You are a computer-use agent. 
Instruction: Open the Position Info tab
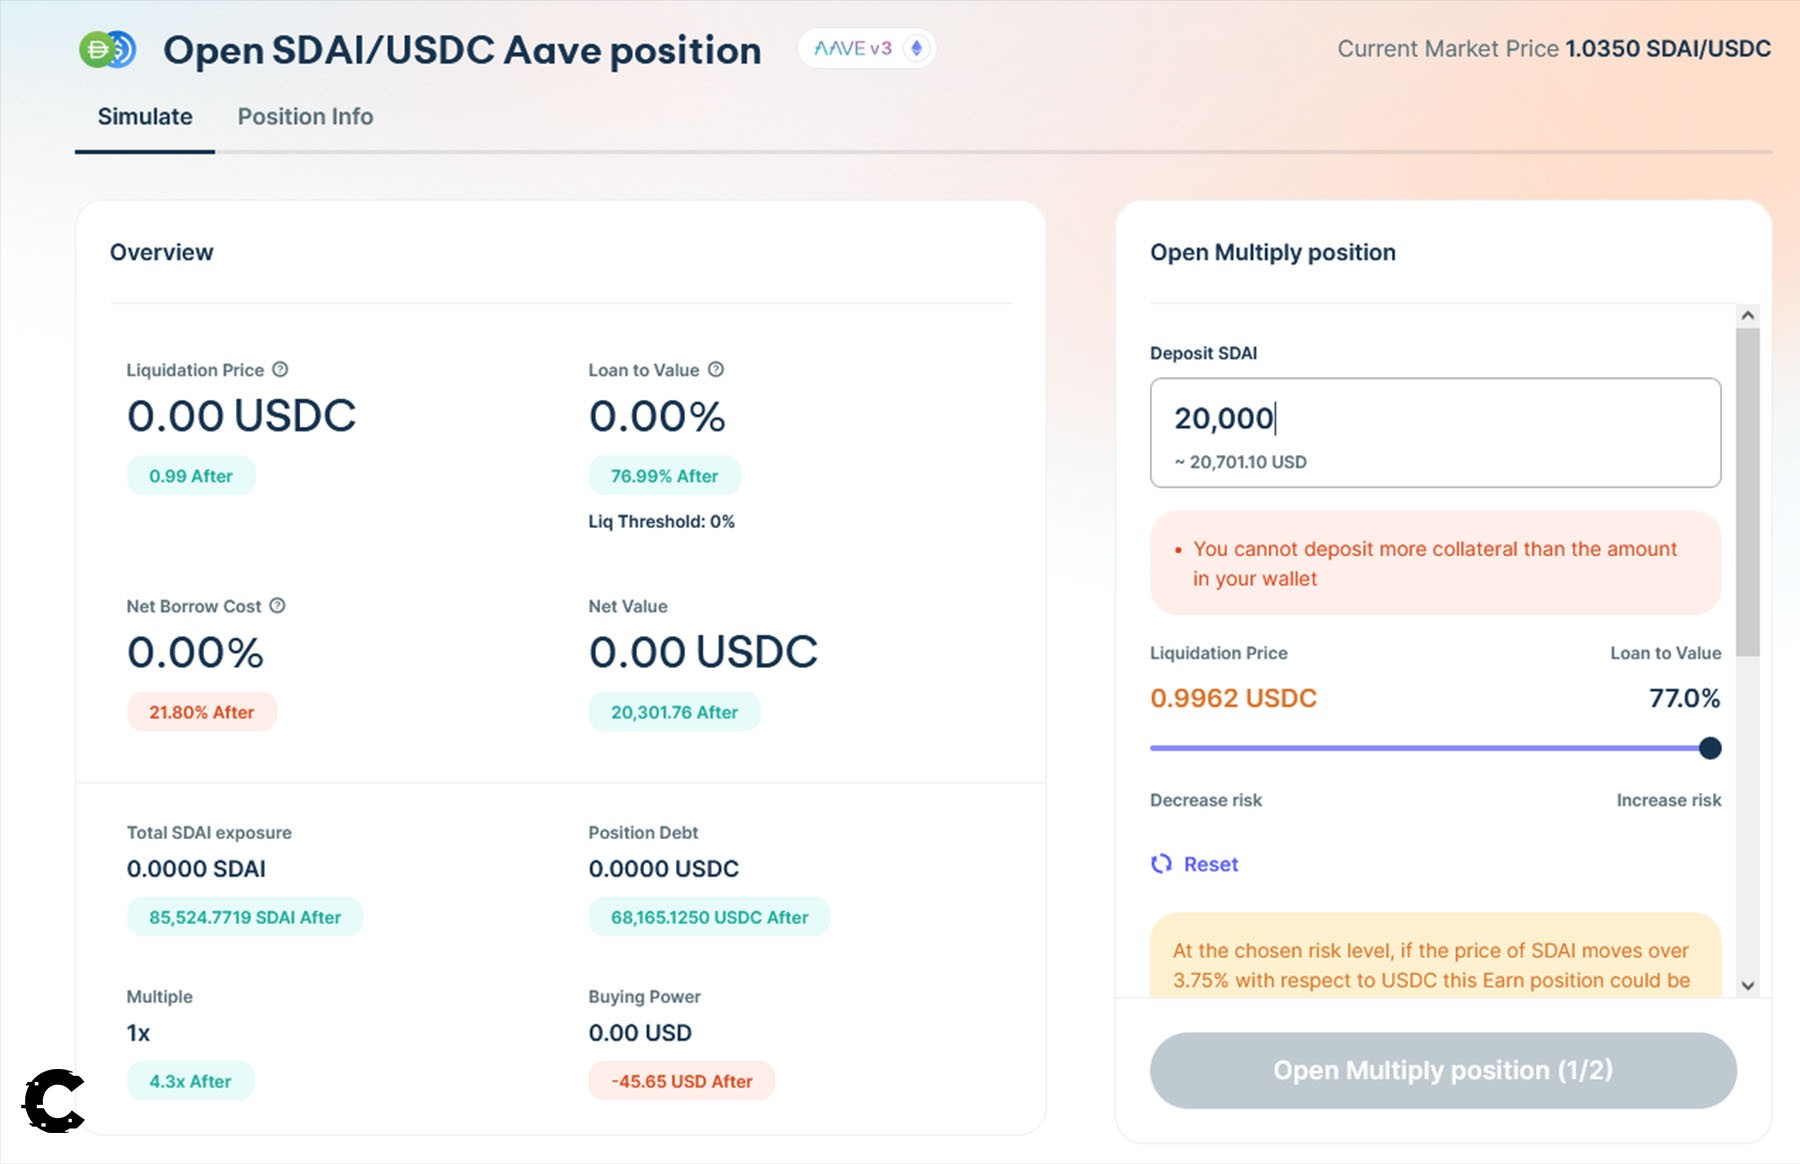click(x=305, y=117)
